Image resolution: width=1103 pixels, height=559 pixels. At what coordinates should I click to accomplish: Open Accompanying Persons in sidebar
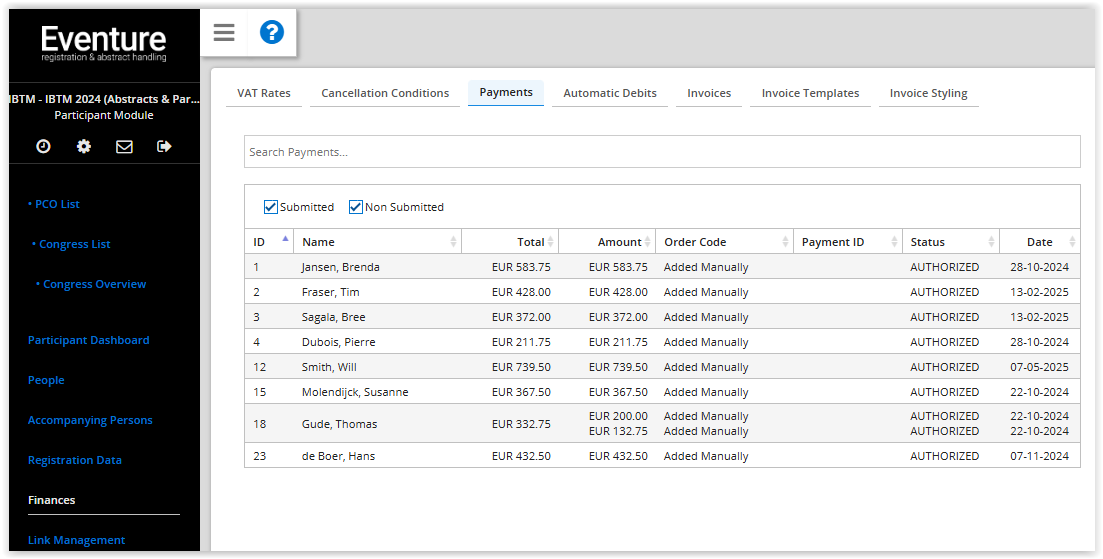pyautogui.click(x=90, y=420)
